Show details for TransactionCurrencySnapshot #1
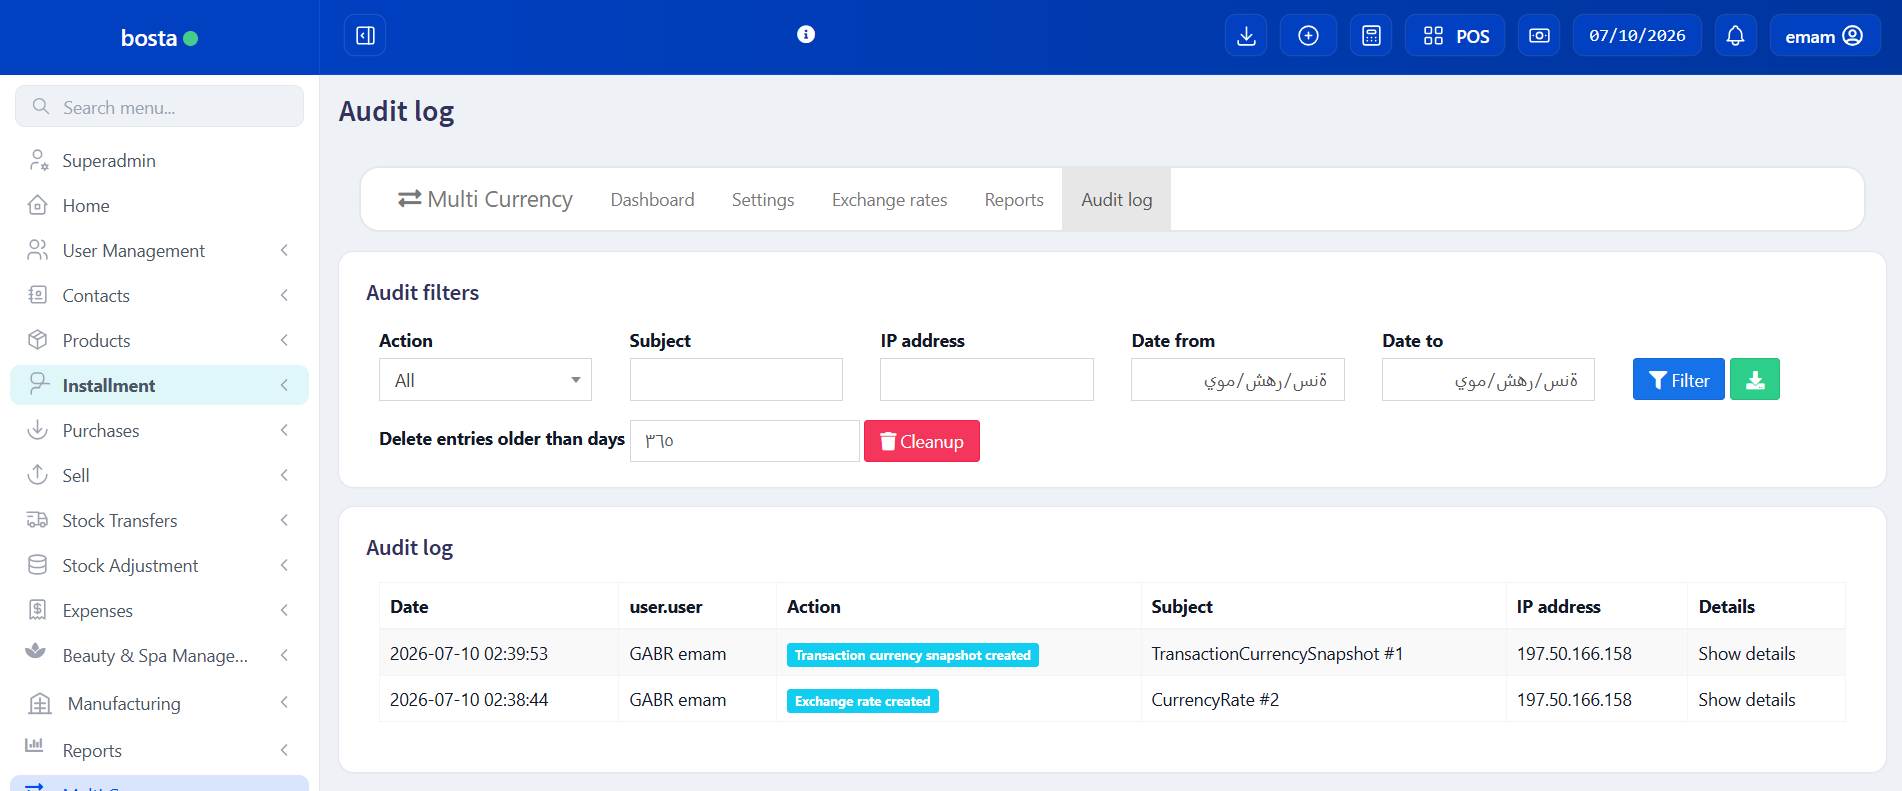This screenshot has height=791, width=1902. pyautogui.click(x=1746, y=654)
